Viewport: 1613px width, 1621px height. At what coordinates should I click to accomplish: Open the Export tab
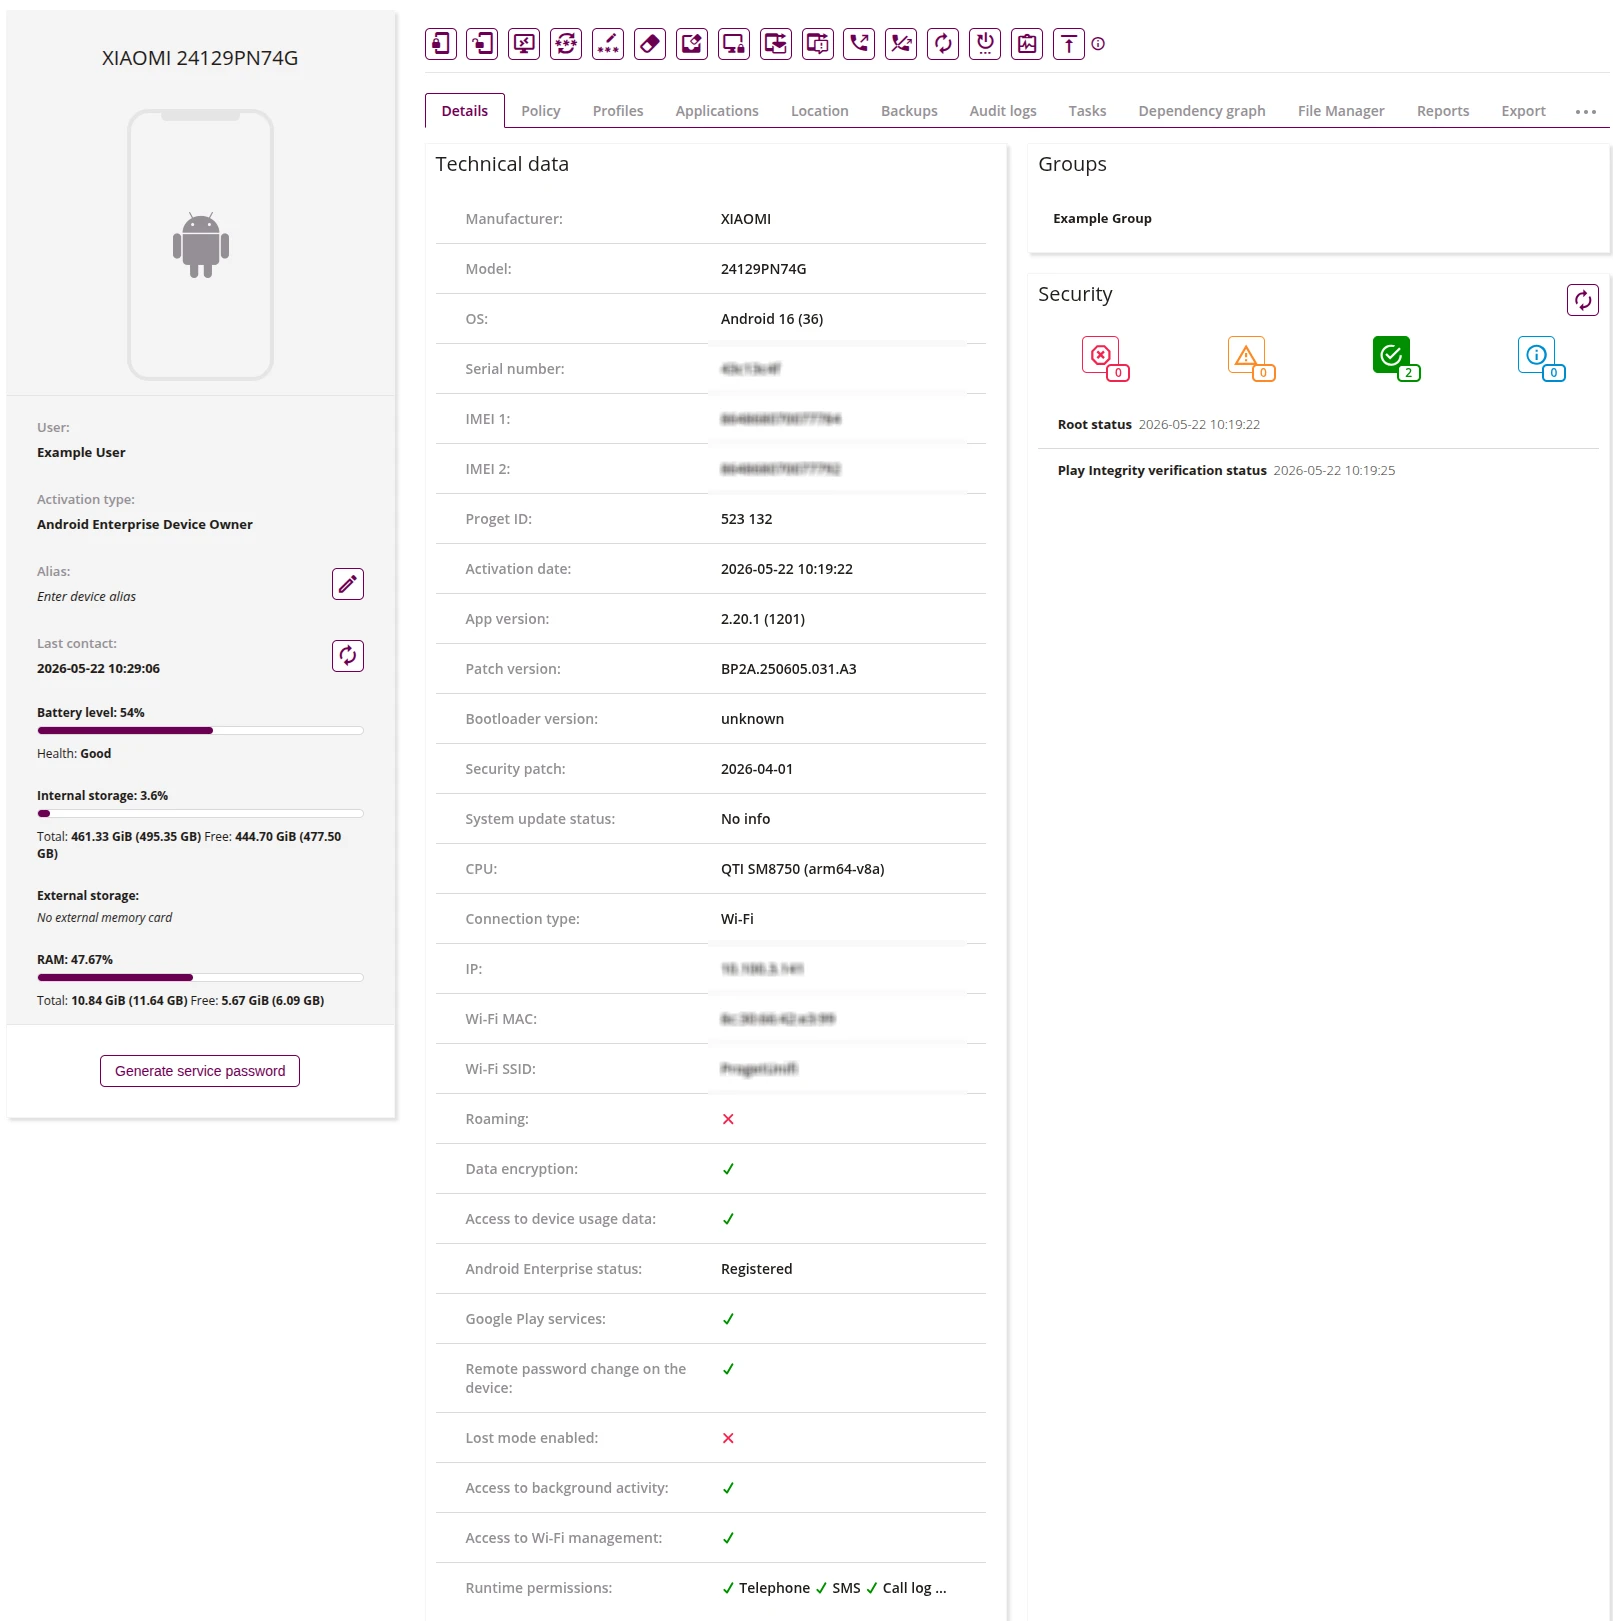[1523, 111]
